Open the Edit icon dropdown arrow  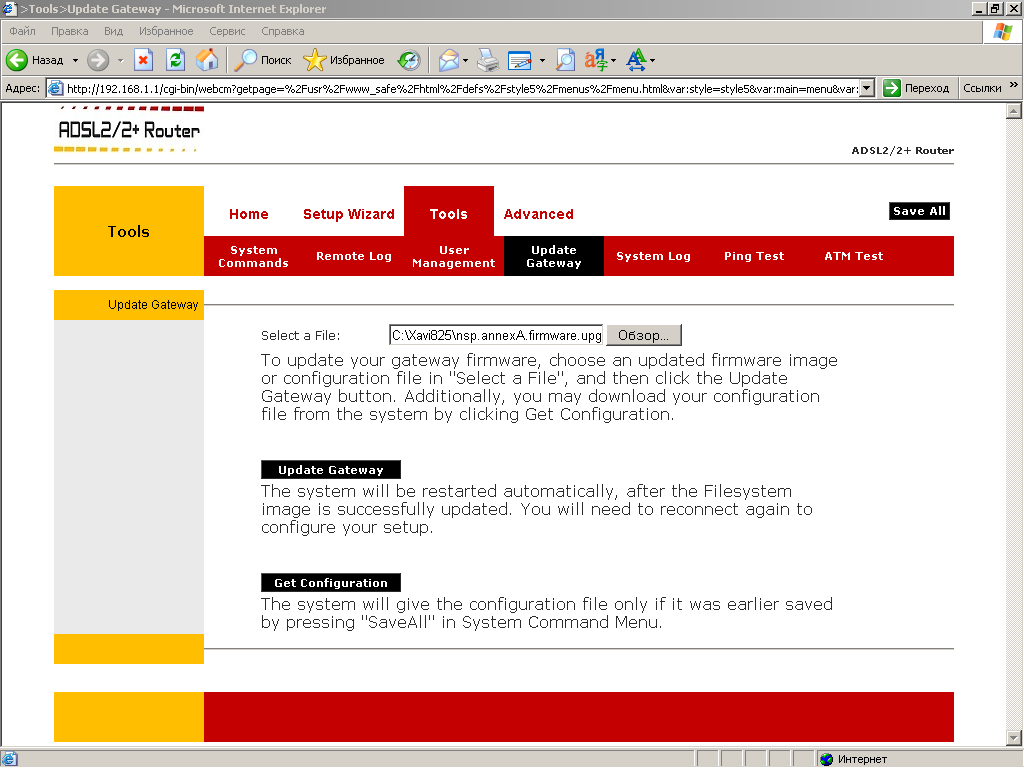pyautogui.click(x=542, y=60)
